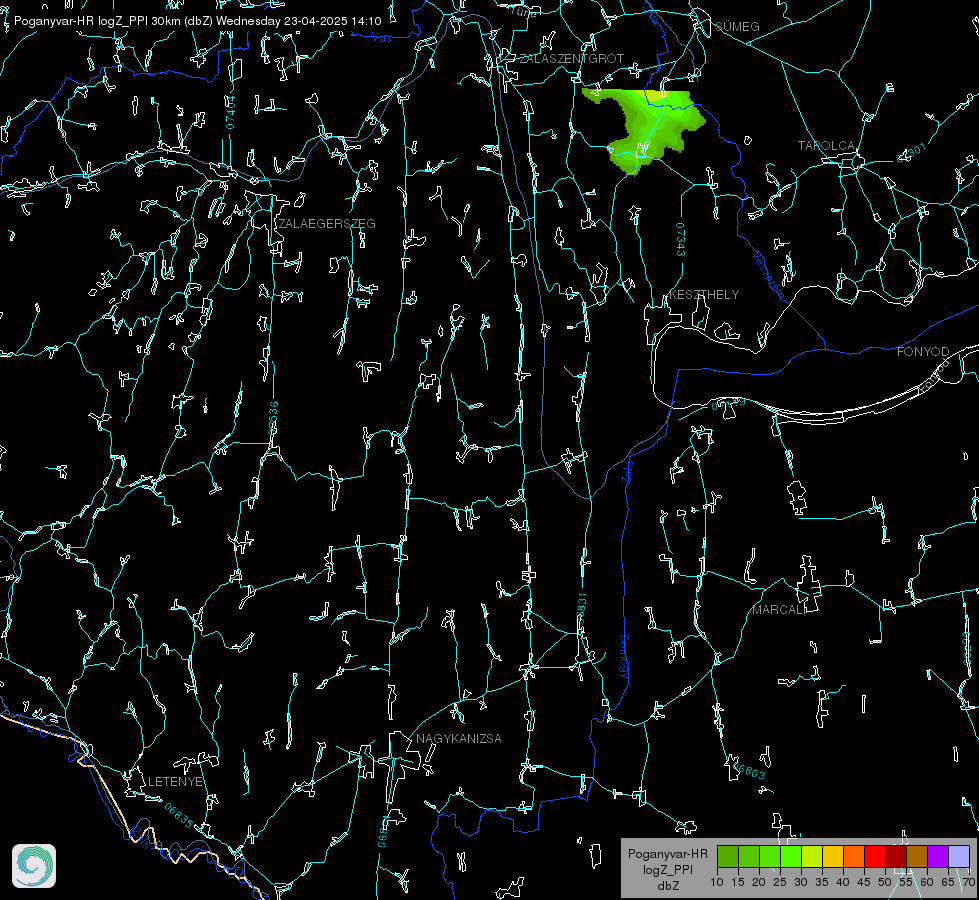Click the KESZTHELY town label
Image resolution: width=979 pixels, height=900 pixels.
(x=704, y=294)
